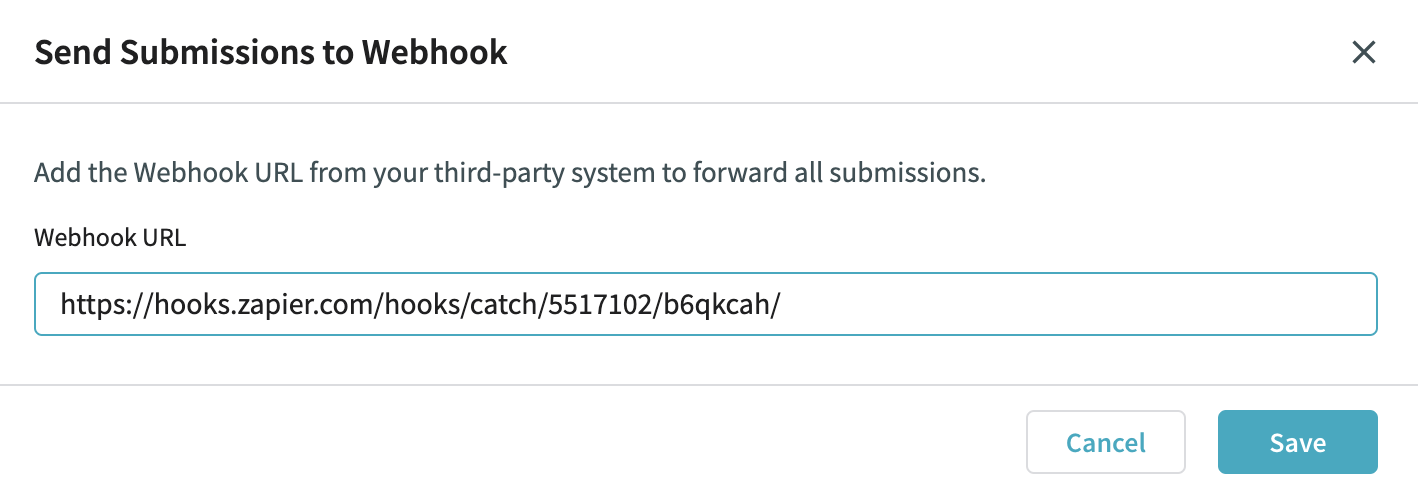Click the Webhook URL field label
This screenshot has height=490, width=1418.
pyautogui.click(x=110, y=238)
